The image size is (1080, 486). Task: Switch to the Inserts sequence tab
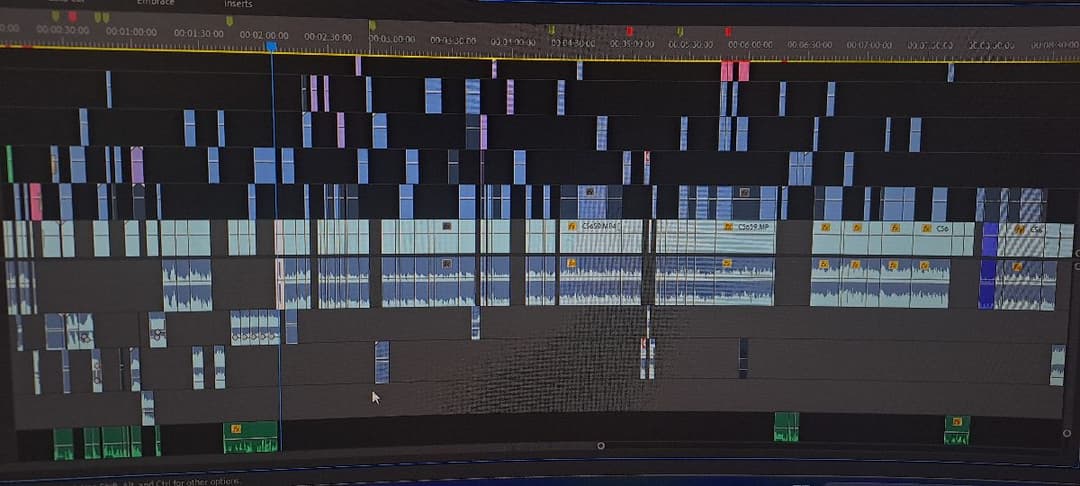pyautogui.click(x=238, y=4)
